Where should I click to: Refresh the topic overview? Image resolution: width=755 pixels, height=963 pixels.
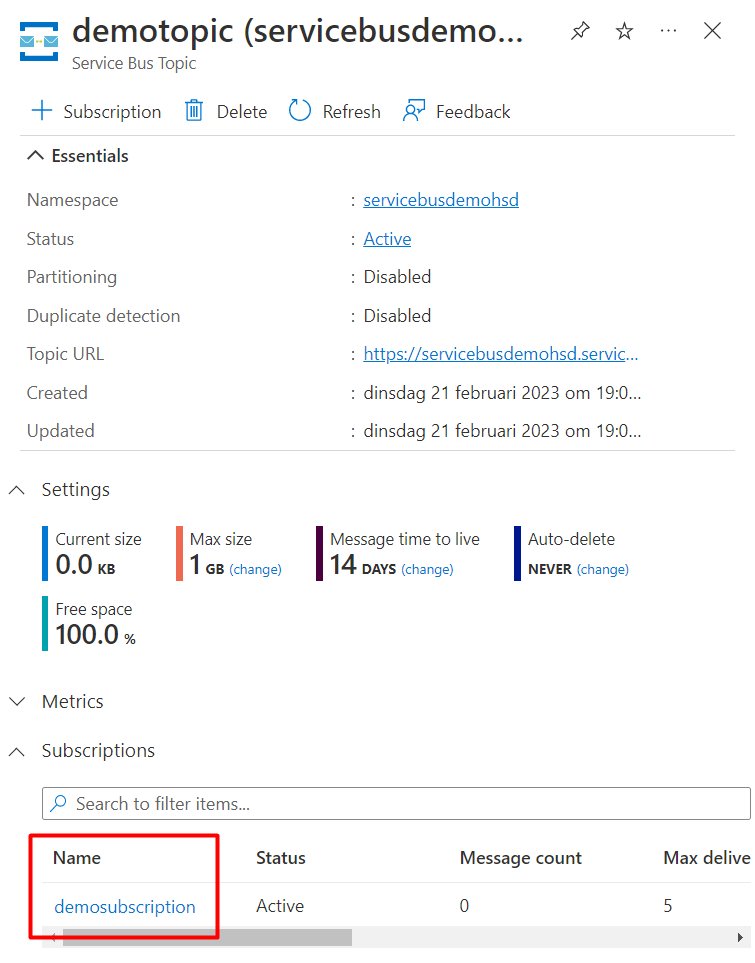pyautogui.click(x=351, y=112)
